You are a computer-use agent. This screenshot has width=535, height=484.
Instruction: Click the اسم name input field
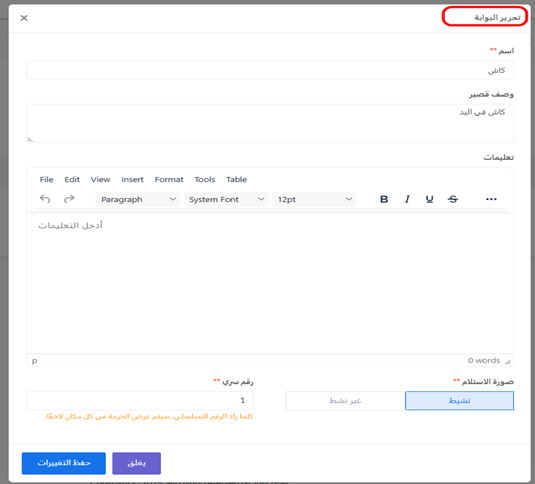pyautogui.click(x=270, y=70)
